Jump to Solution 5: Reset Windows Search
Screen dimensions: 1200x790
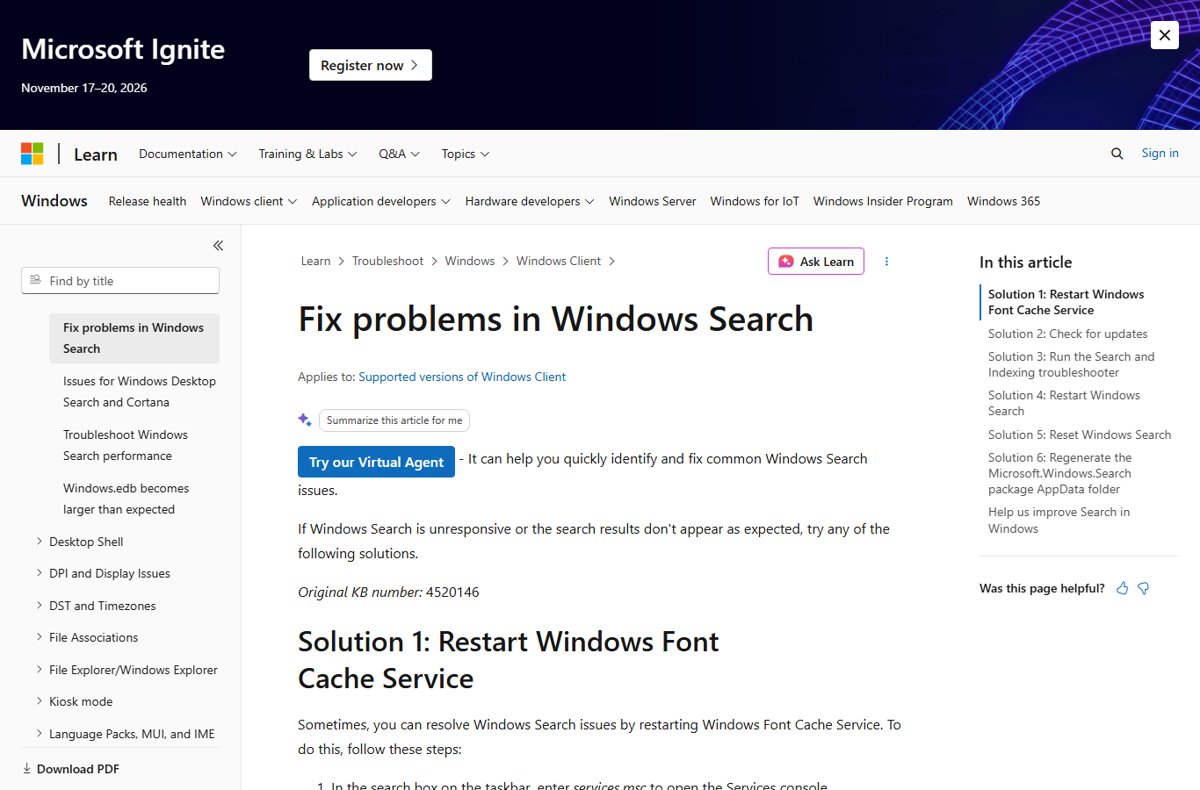(1079, 435)
